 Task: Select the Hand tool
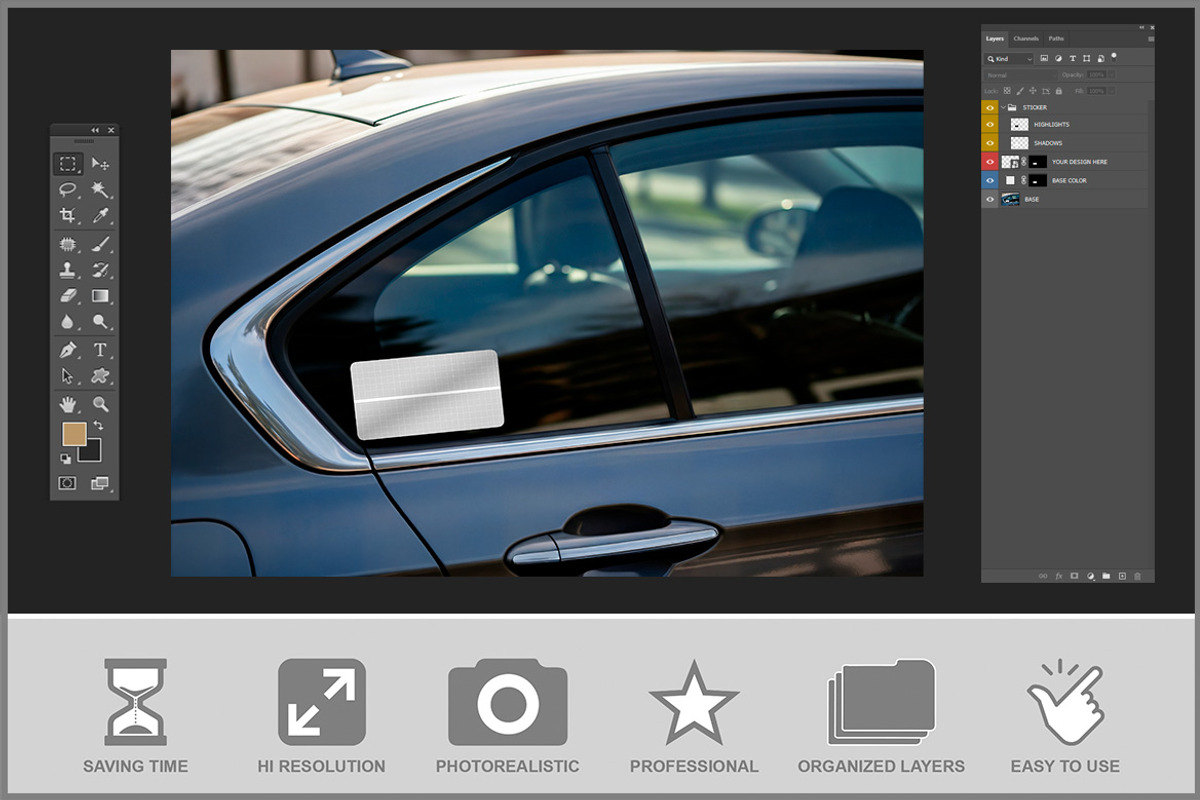click(68, 405)
